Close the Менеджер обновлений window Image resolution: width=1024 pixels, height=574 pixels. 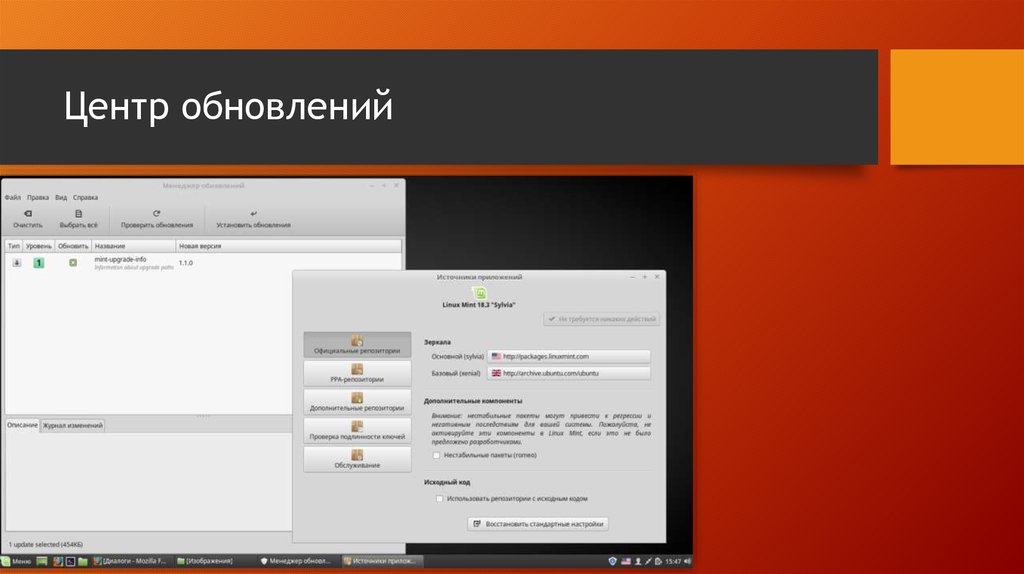point(396,185)
